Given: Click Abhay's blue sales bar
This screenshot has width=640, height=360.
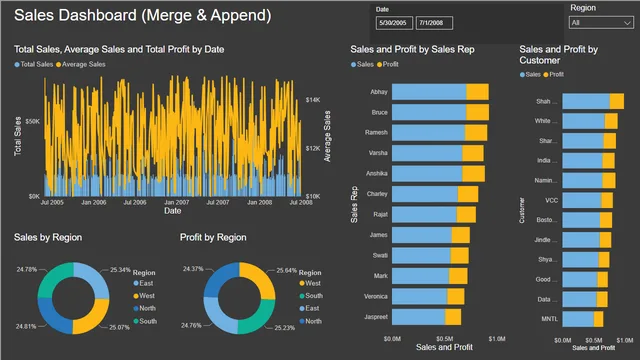Looking at the screenshot, I should pos(429,92).
